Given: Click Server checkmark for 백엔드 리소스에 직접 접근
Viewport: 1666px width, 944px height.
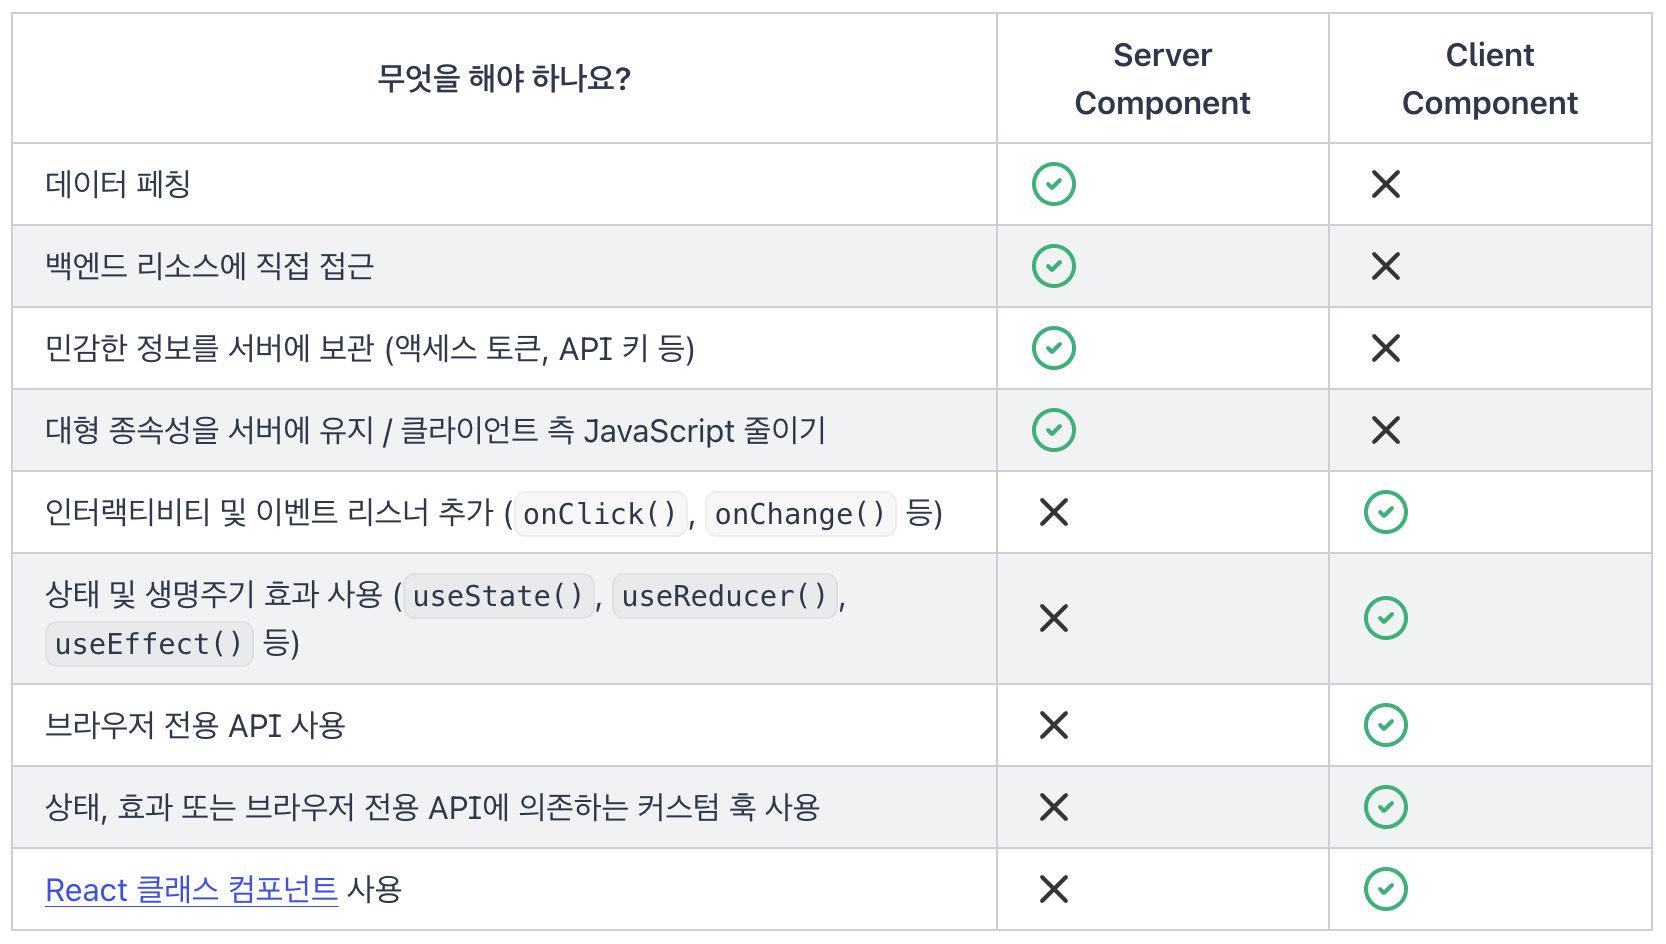Looking at the screenshot, I should pos(1053,266).
